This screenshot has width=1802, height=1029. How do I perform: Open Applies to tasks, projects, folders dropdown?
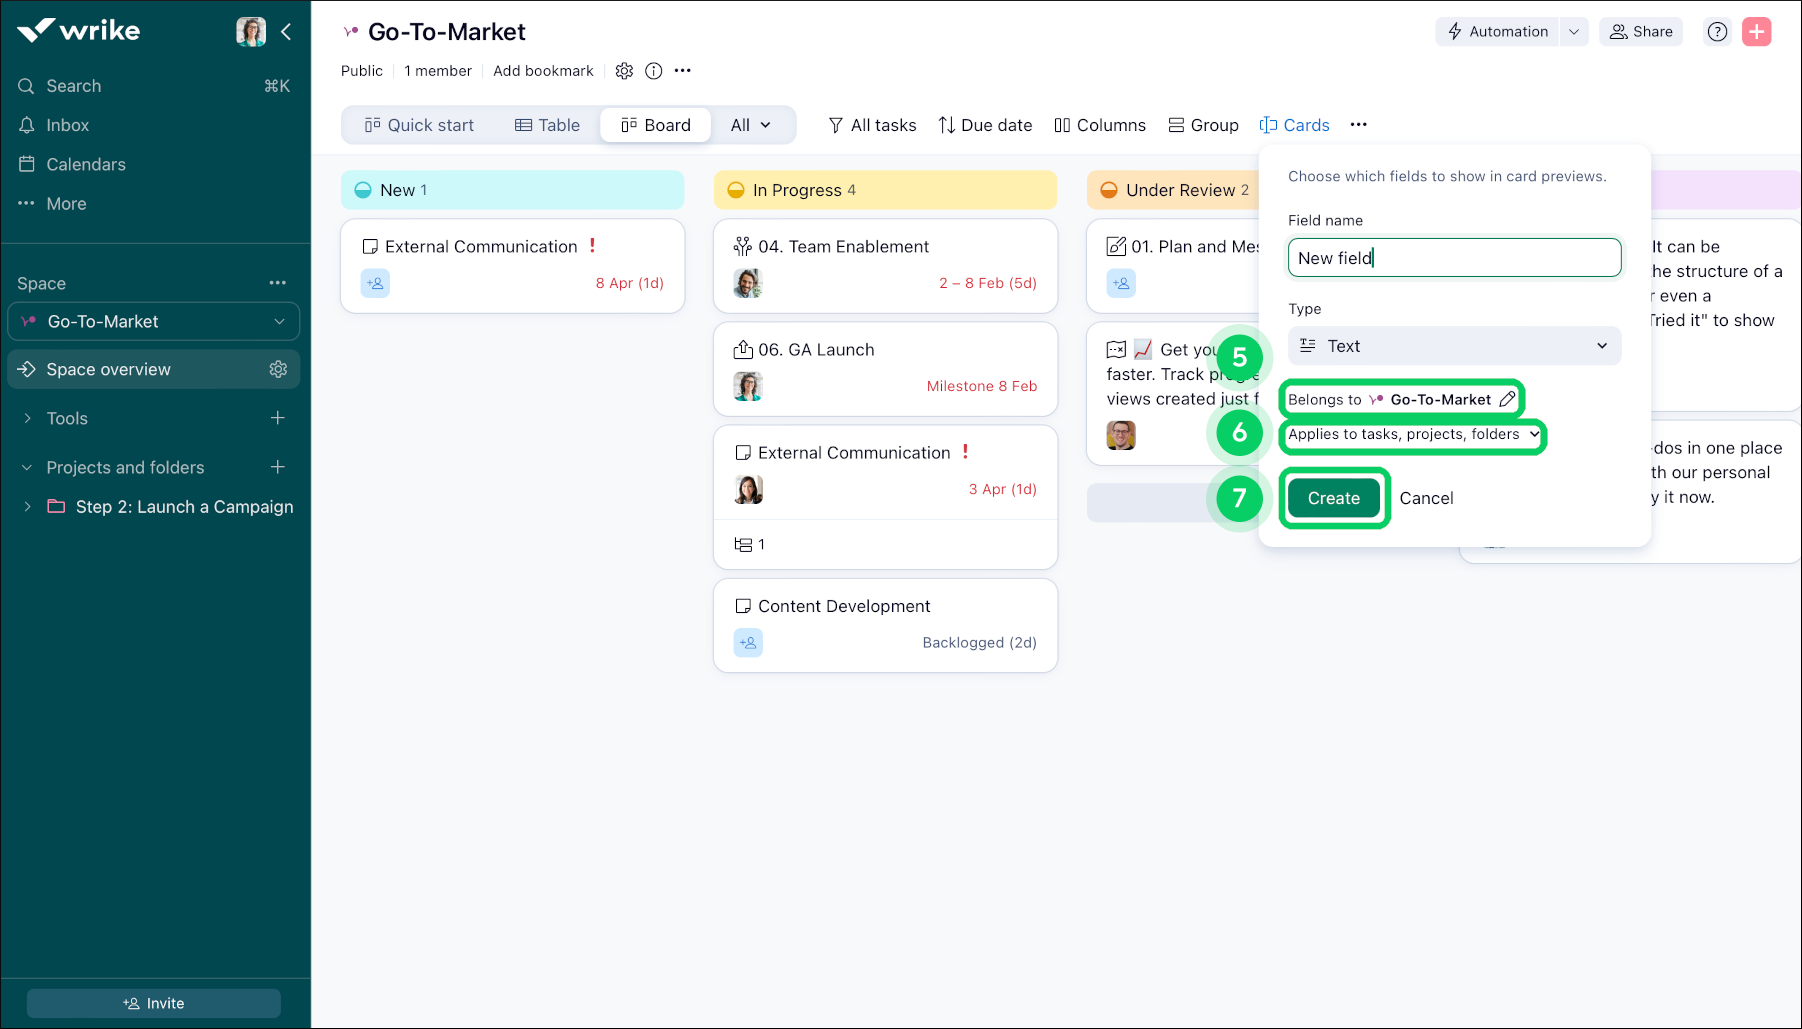pyautogui.click(x=1413, y=435)
